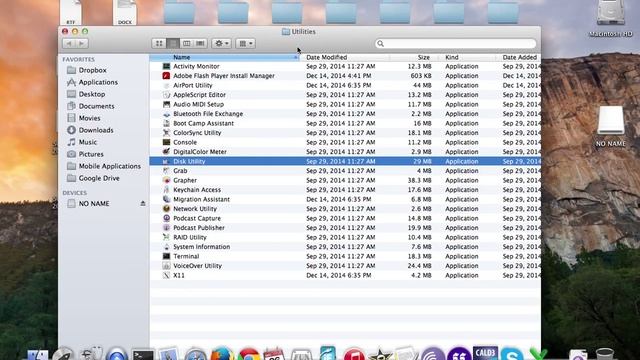Select the VoiceOver Utility icon
The width and height of the screenshot is (640, 360).
tap(166, 266)
